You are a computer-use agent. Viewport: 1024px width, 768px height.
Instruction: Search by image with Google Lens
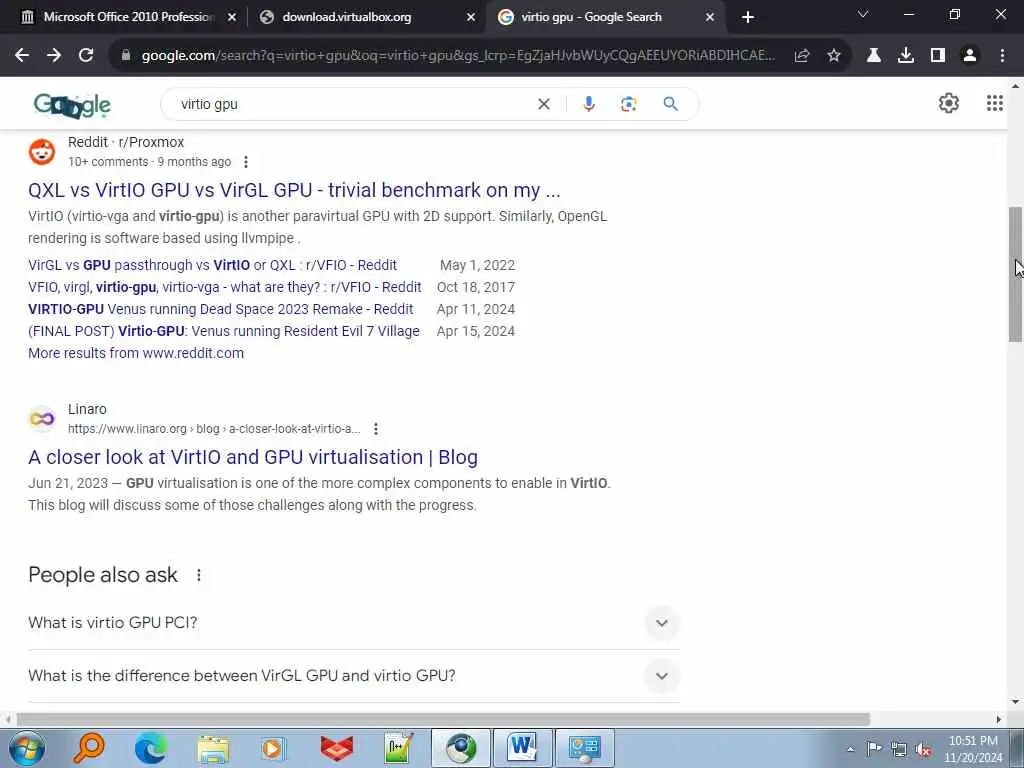[628, 104]
